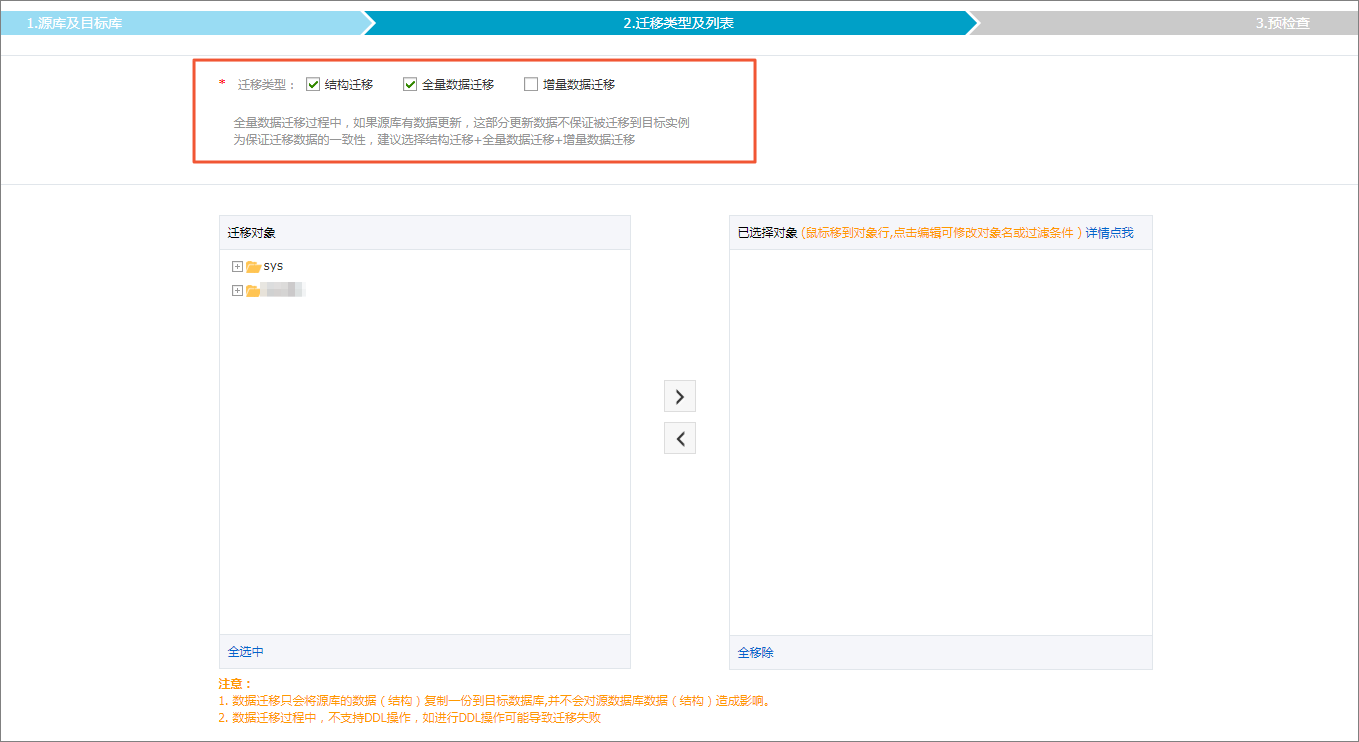Screen dimensions: 1359x742
Task: Click note 2 about DDL操作
Action: 409,718
